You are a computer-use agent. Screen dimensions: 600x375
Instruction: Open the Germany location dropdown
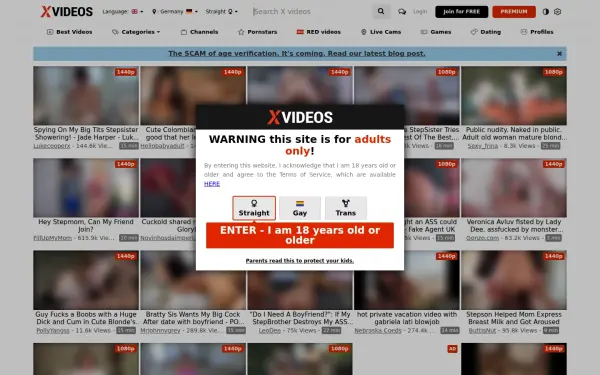(175, 11)
